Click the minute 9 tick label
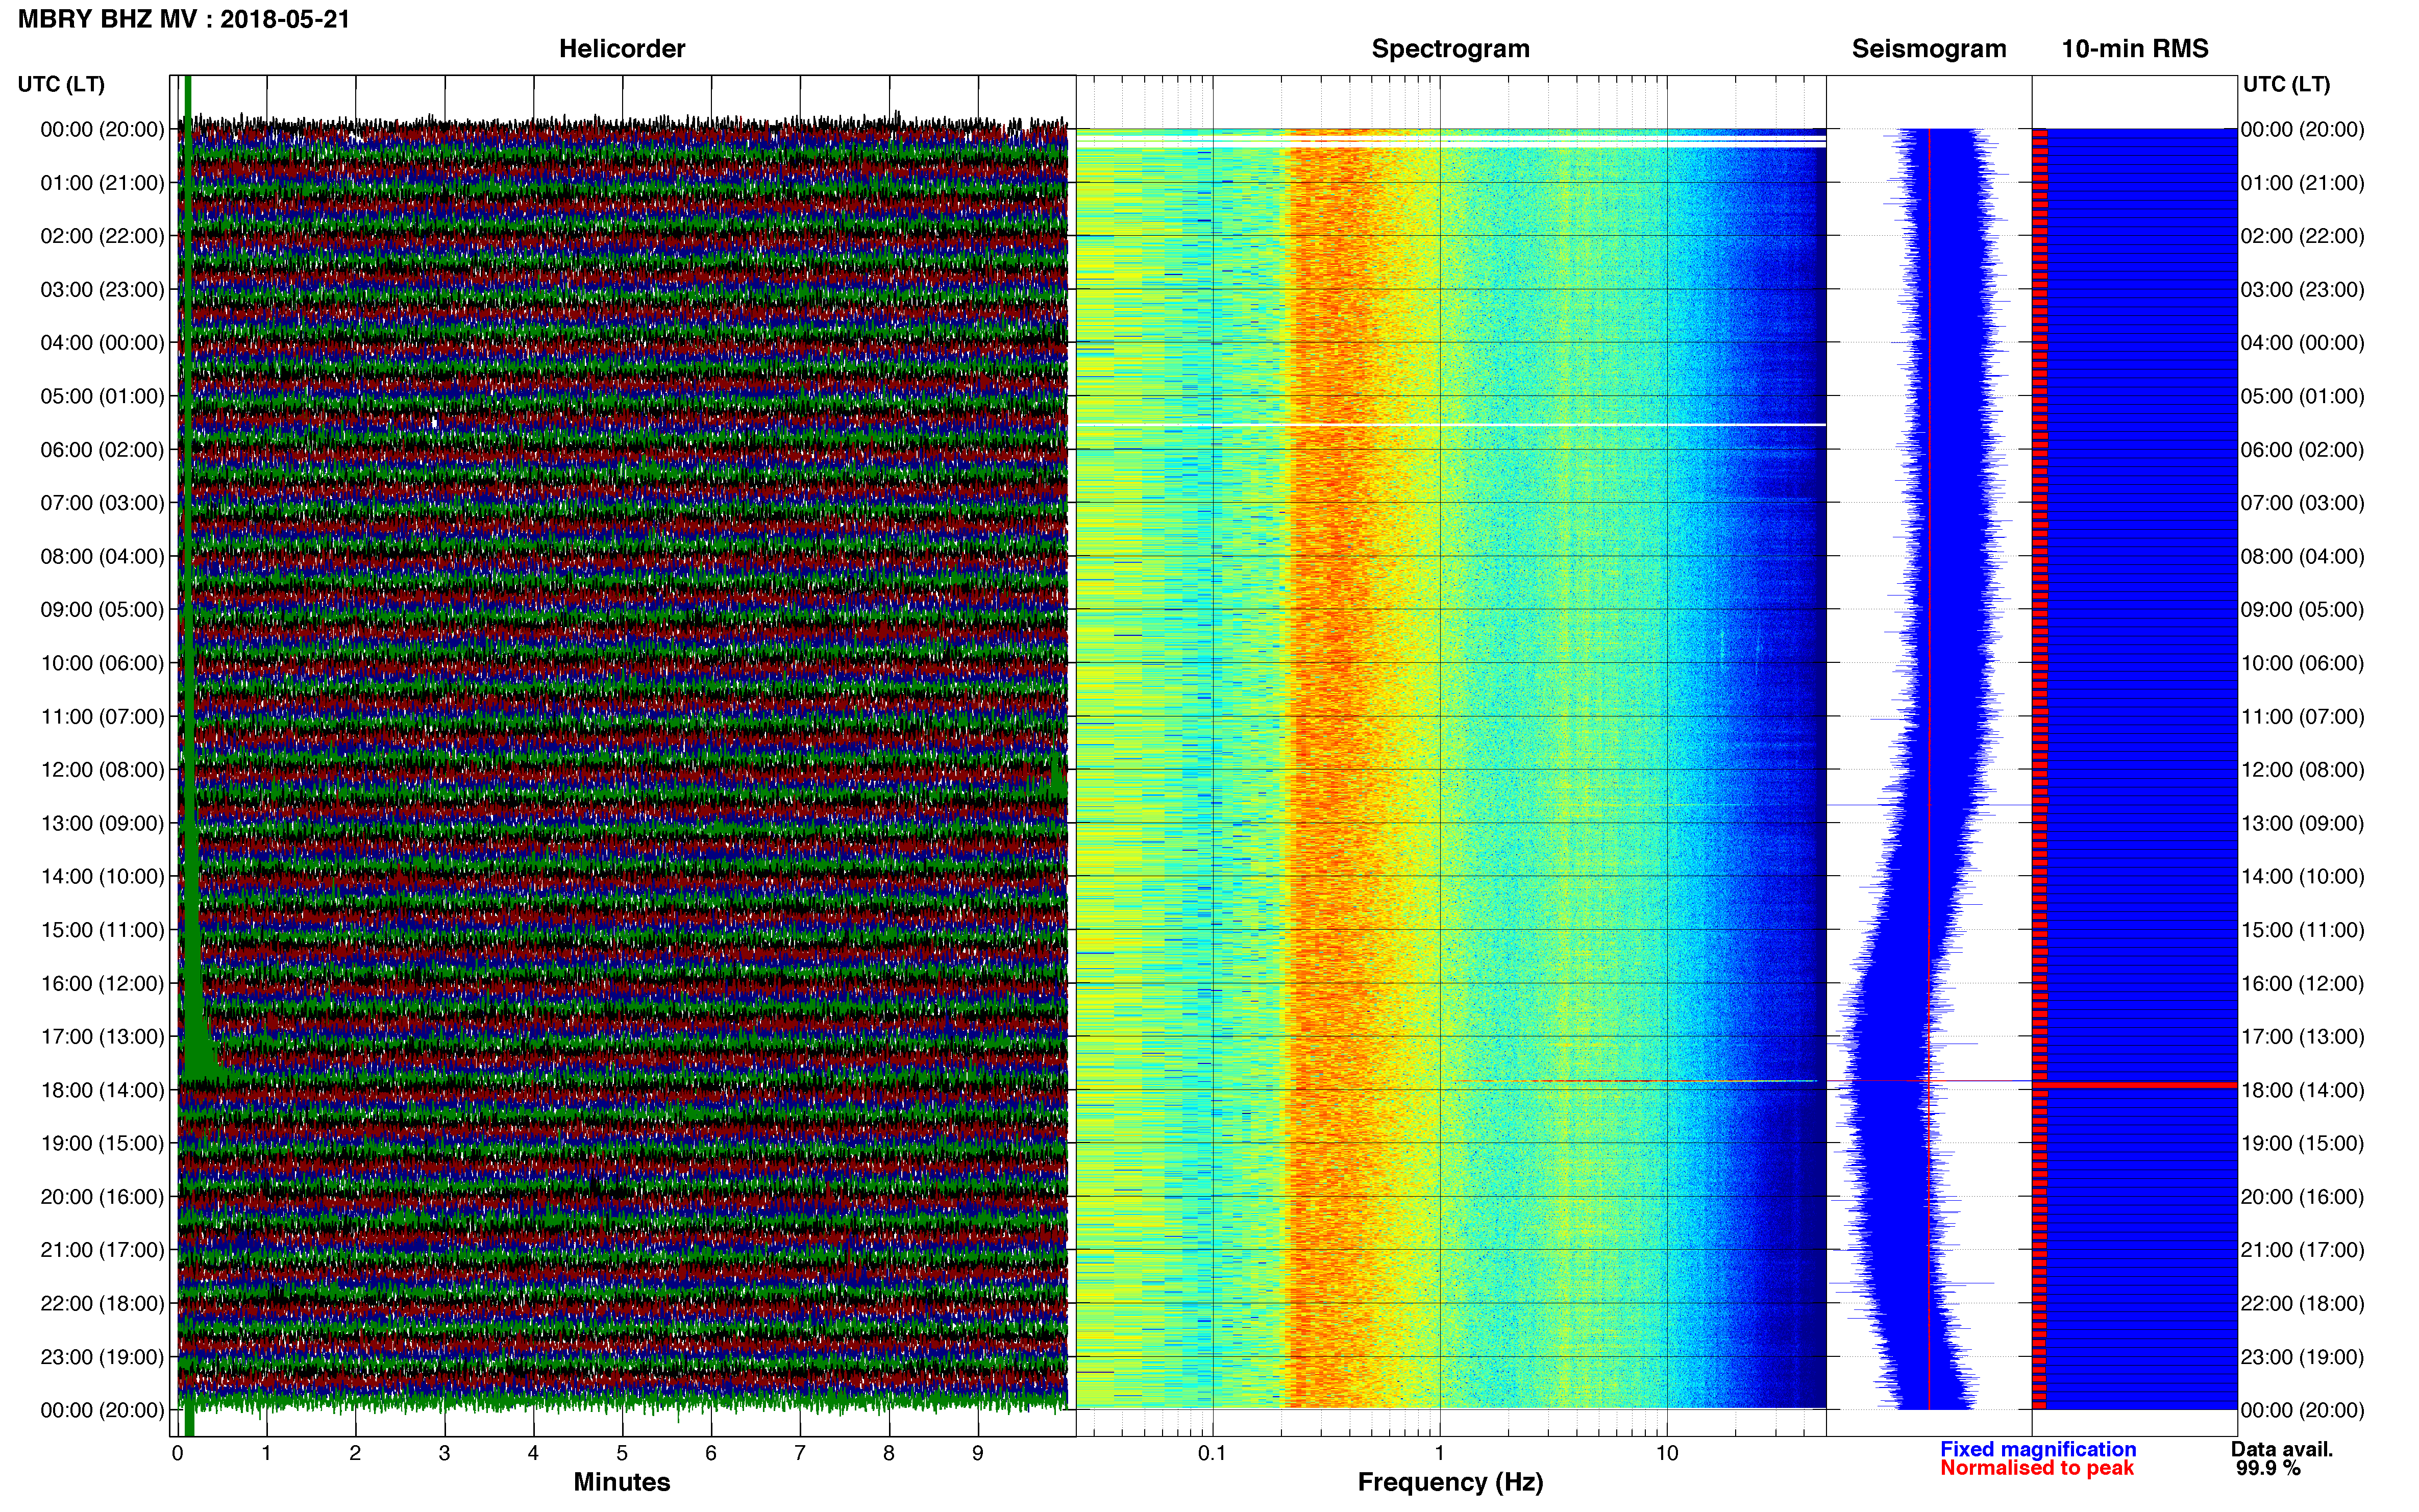2419x1512 pixels. [978, 1453]
